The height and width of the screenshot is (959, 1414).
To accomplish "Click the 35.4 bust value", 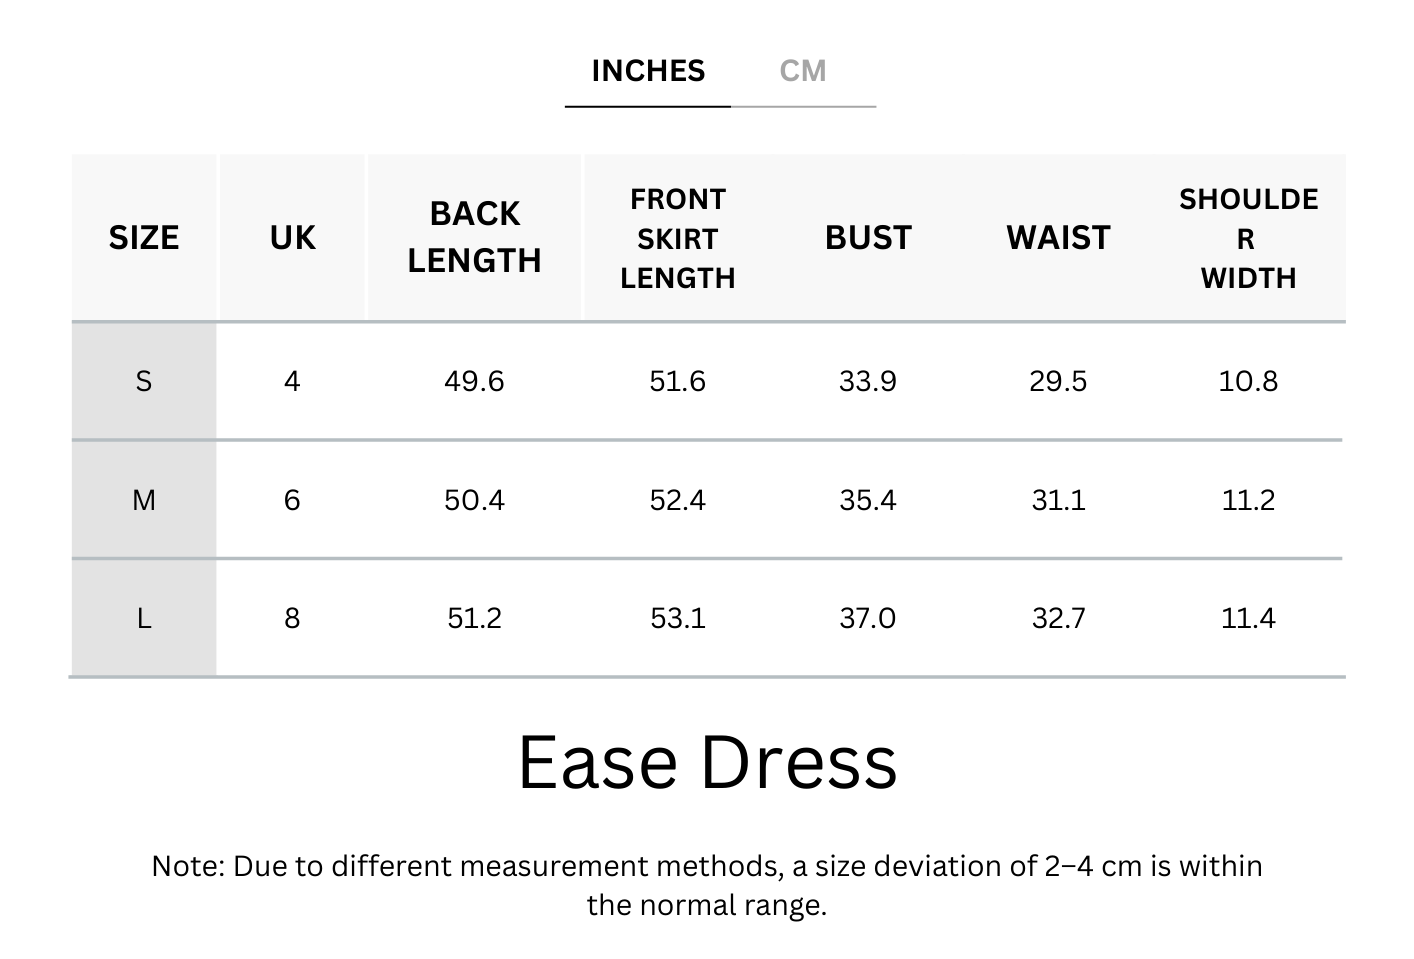I will [x=868, y=500].
